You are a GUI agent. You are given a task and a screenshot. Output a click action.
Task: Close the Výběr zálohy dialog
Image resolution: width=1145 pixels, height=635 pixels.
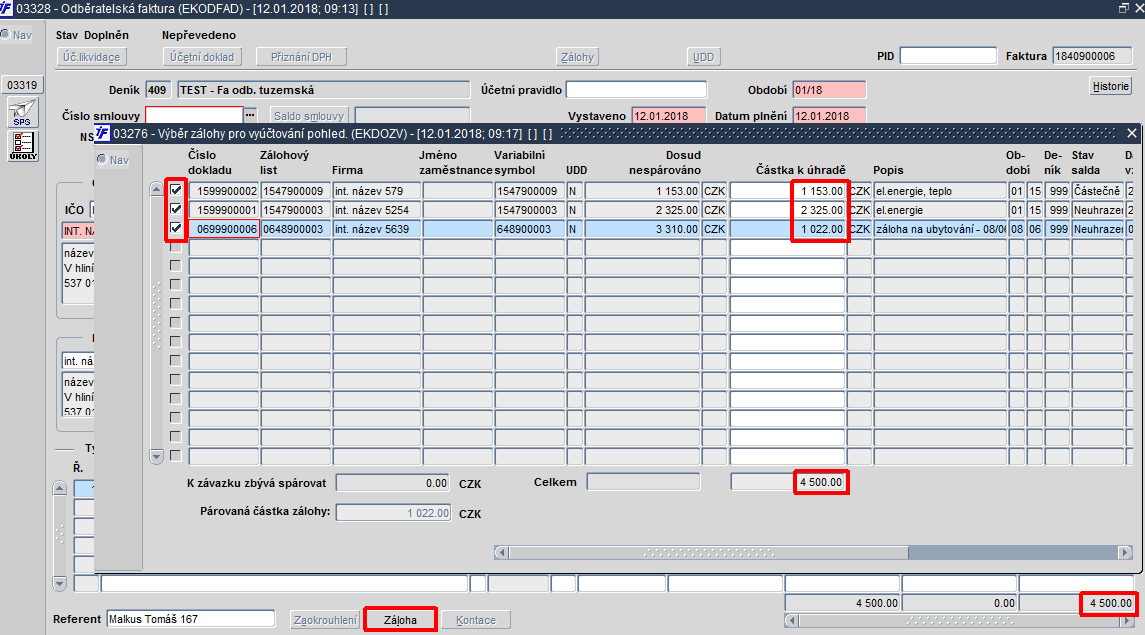(x=1132, y=133)
